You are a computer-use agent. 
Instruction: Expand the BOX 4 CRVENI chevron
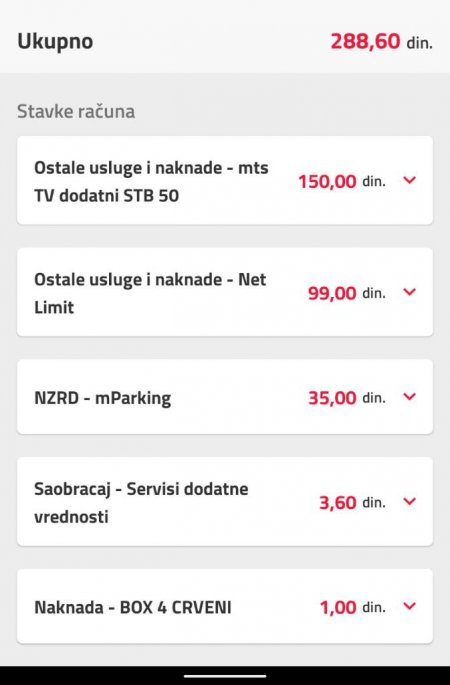pyautogui.click(x=409, y=606)
